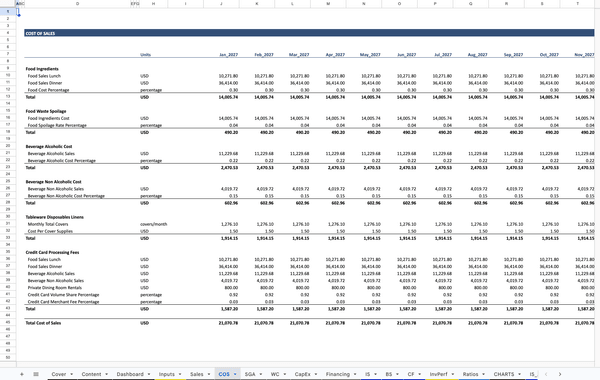Open the SGA sheet tab
The width and height of the screenshot is (600, 380).
coord(250,374)
